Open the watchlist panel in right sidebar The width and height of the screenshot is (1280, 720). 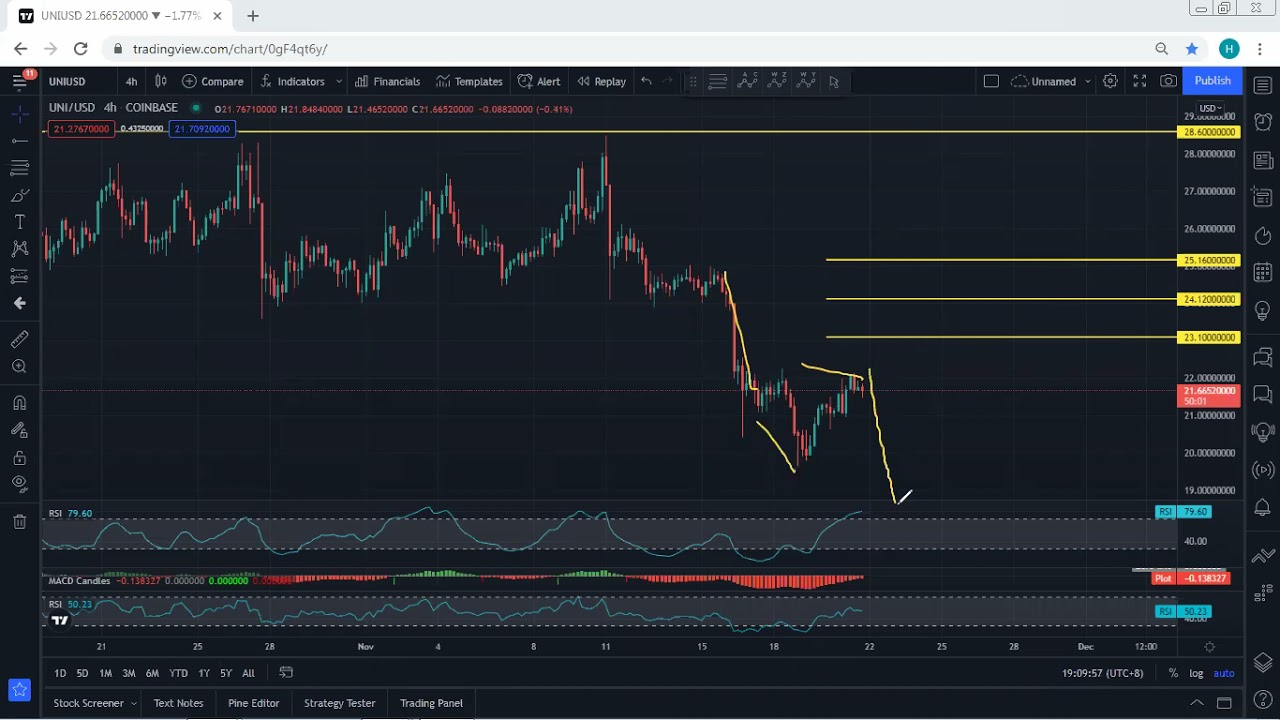pyautogui.click(x=1262, y=85)
